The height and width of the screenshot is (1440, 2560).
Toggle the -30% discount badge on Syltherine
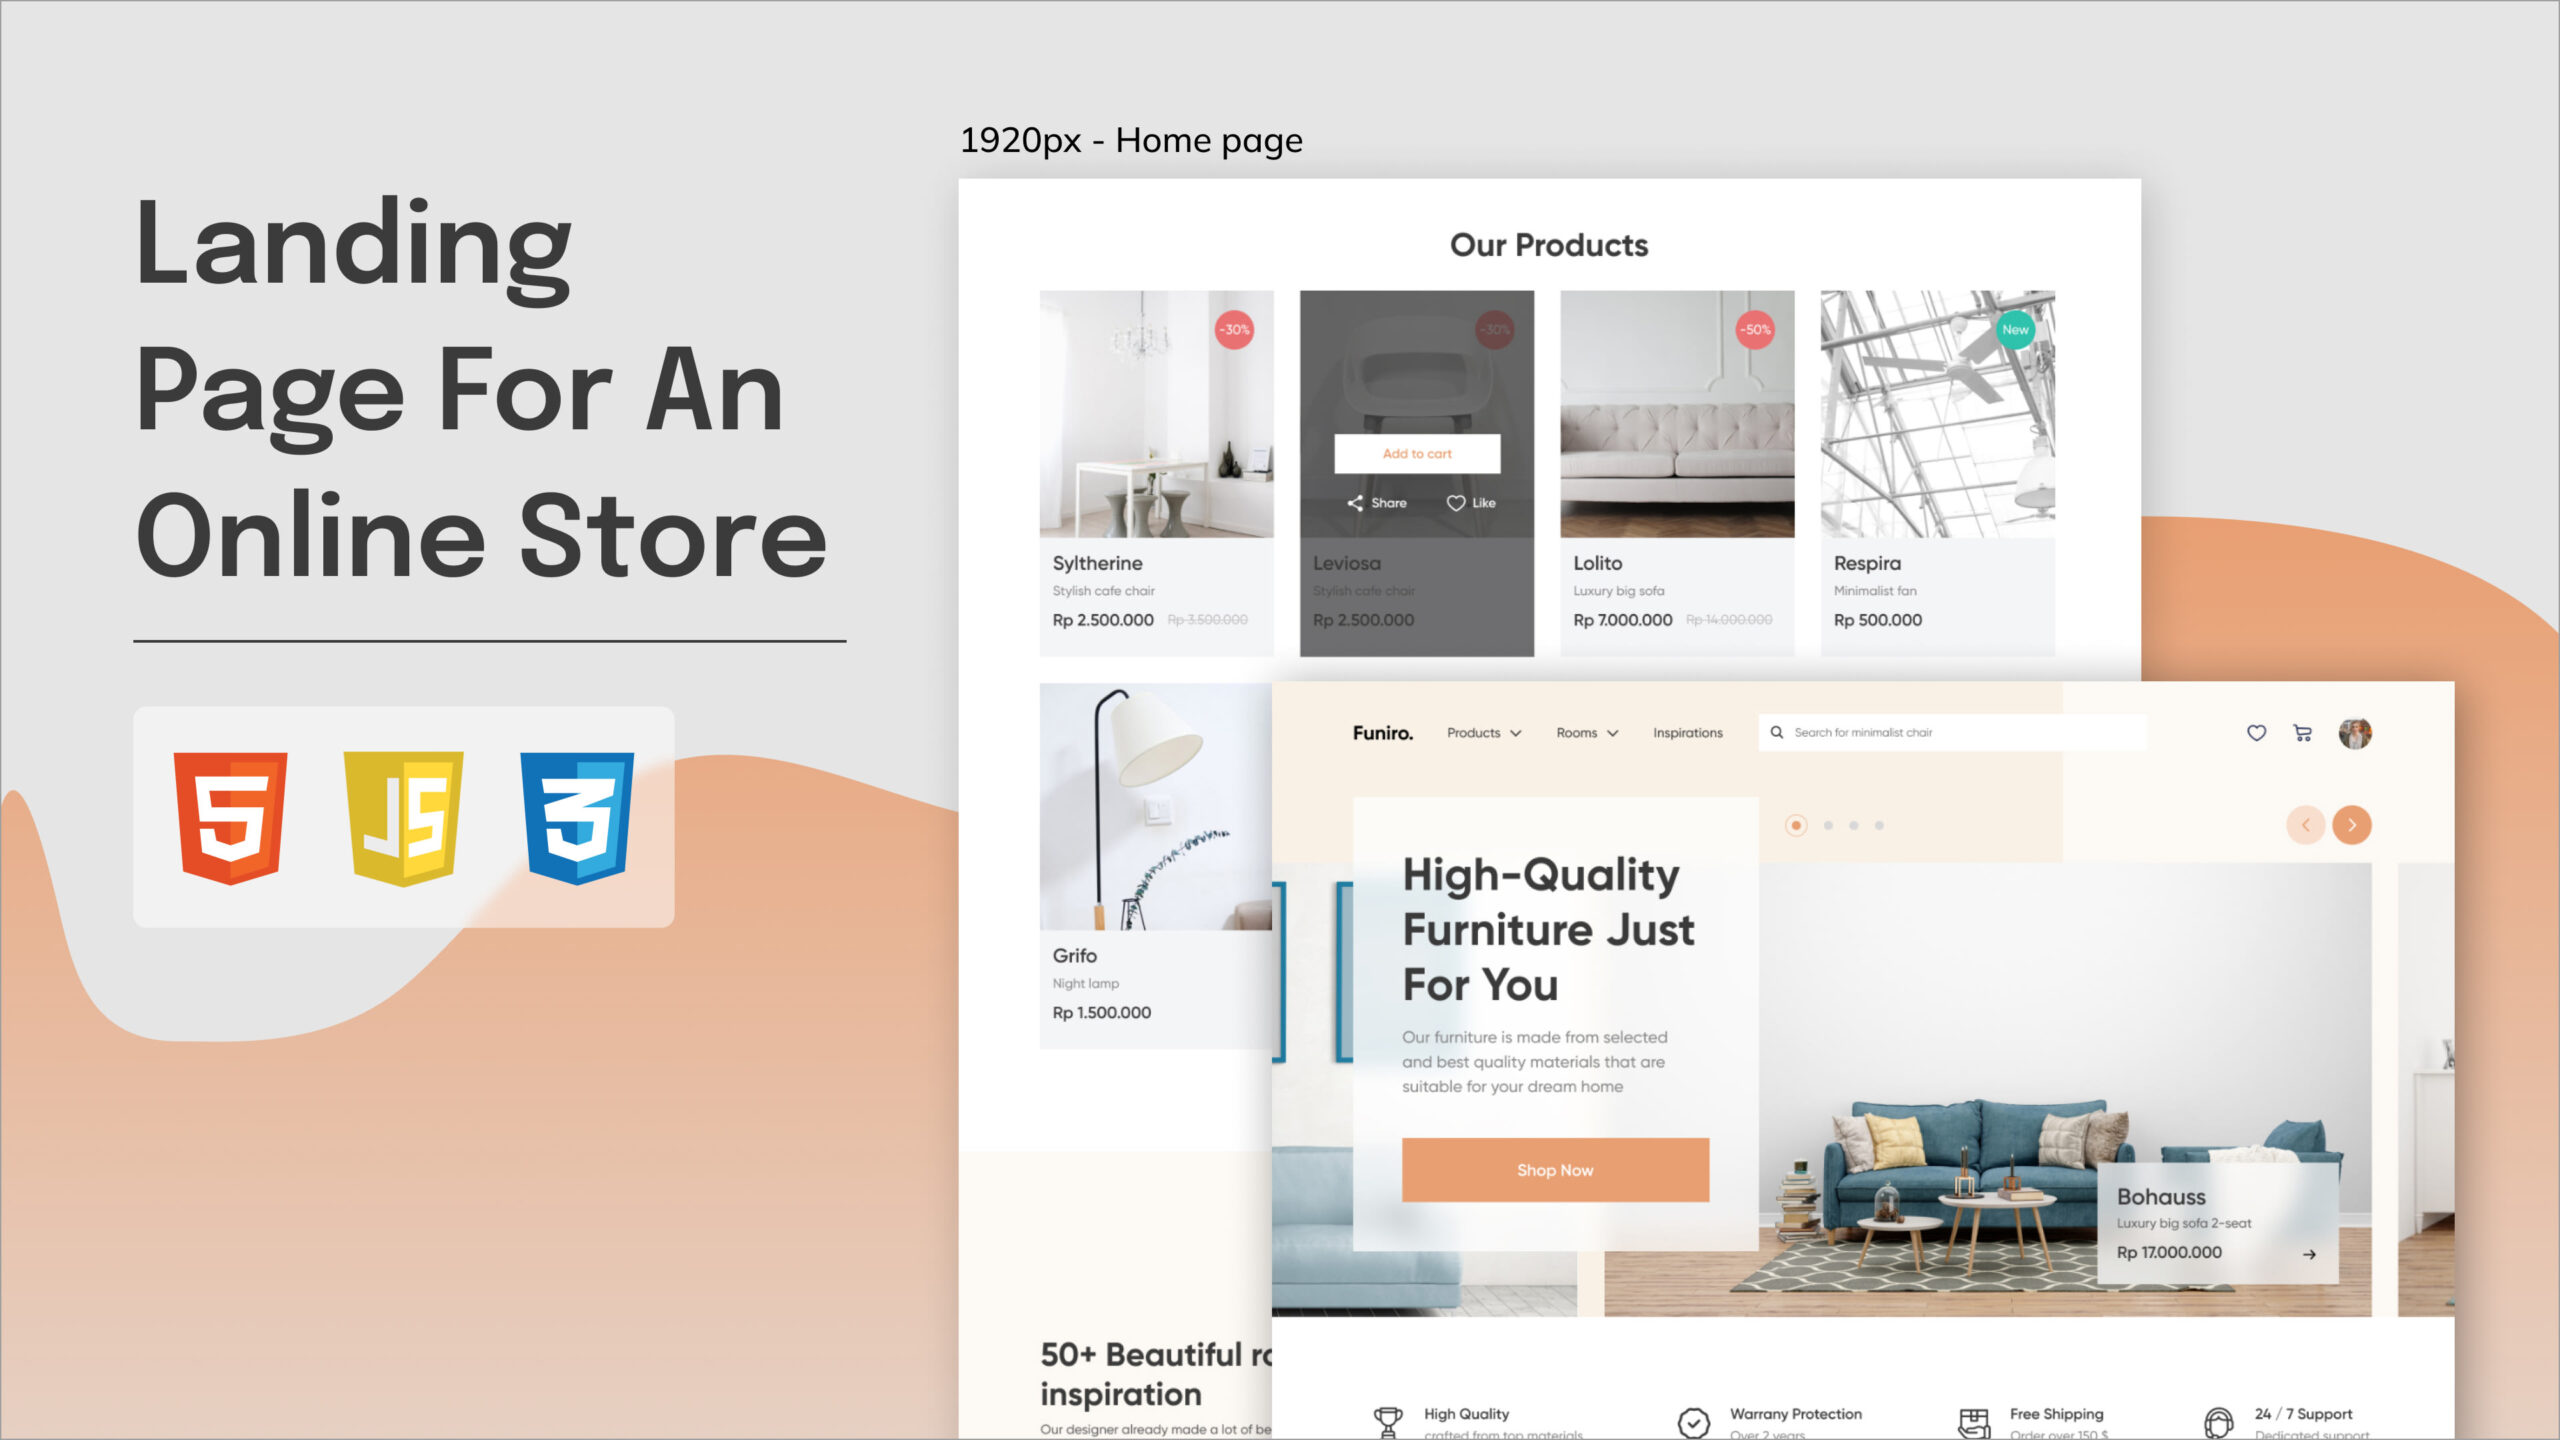coord(1238,331)
